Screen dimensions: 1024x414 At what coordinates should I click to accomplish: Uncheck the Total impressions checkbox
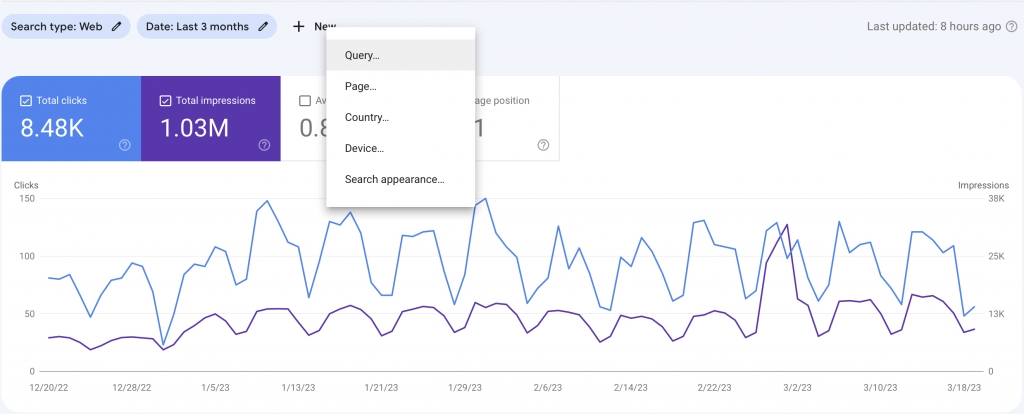pos(166,100)
